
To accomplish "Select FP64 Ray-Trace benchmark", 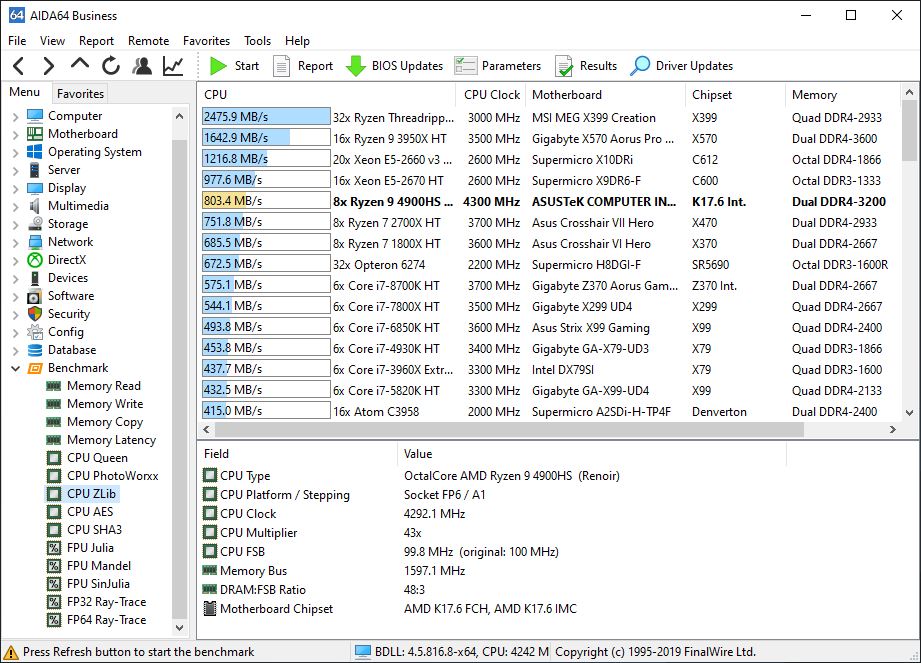I will 106,620.
